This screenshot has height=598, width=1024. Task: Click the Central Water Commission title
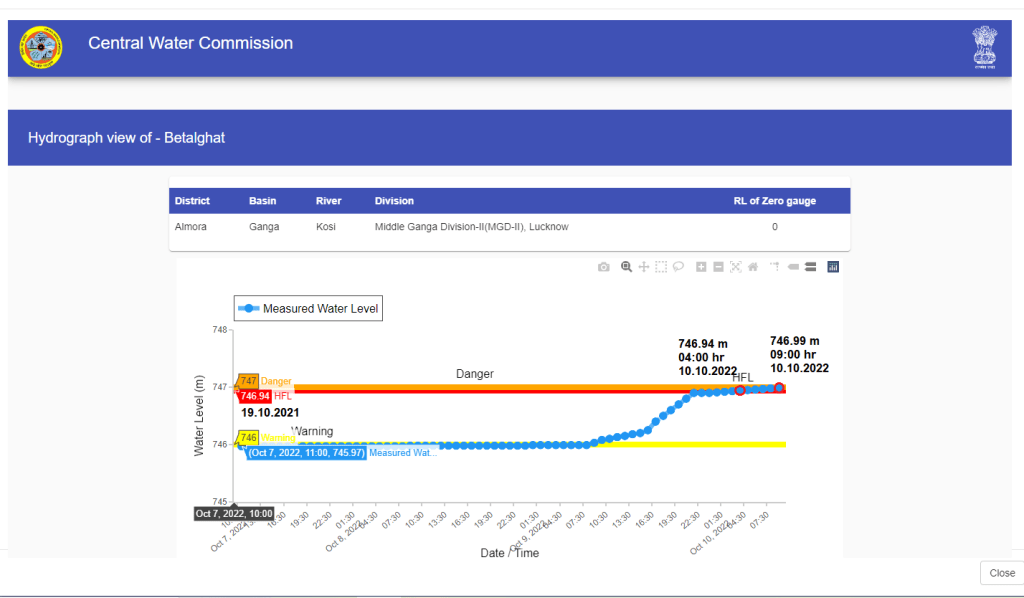[x=190, y=44]
